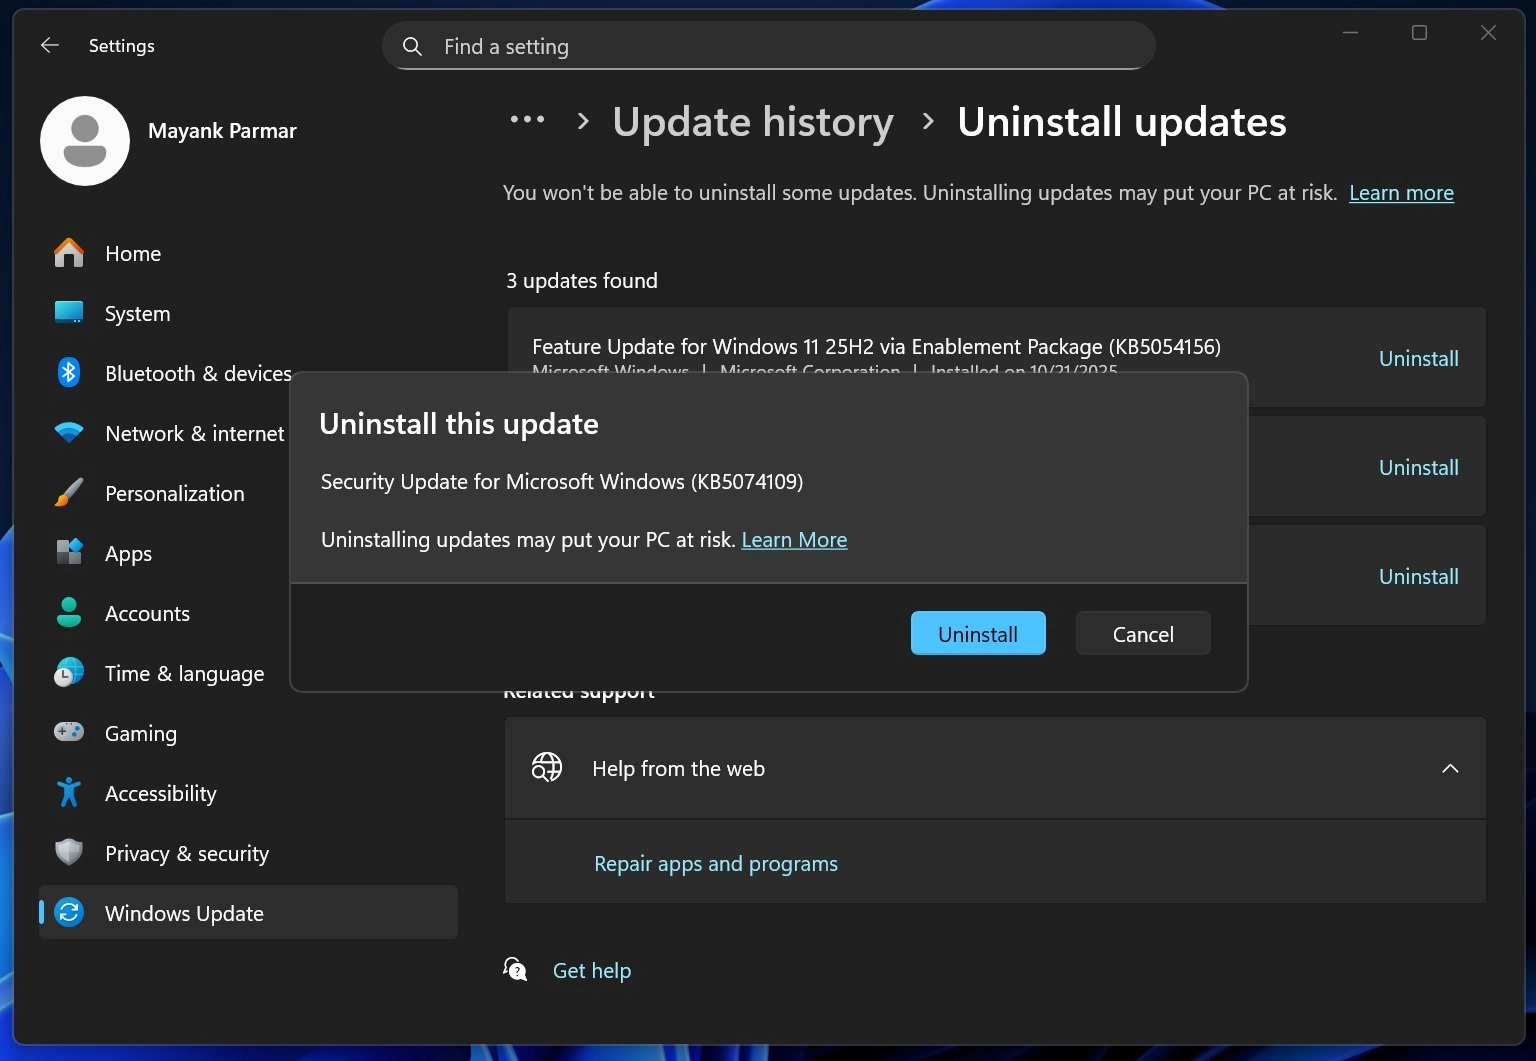Click the Find a setting search box
The width and height of the screenshot is (1536, 1061).
(768, 45)
